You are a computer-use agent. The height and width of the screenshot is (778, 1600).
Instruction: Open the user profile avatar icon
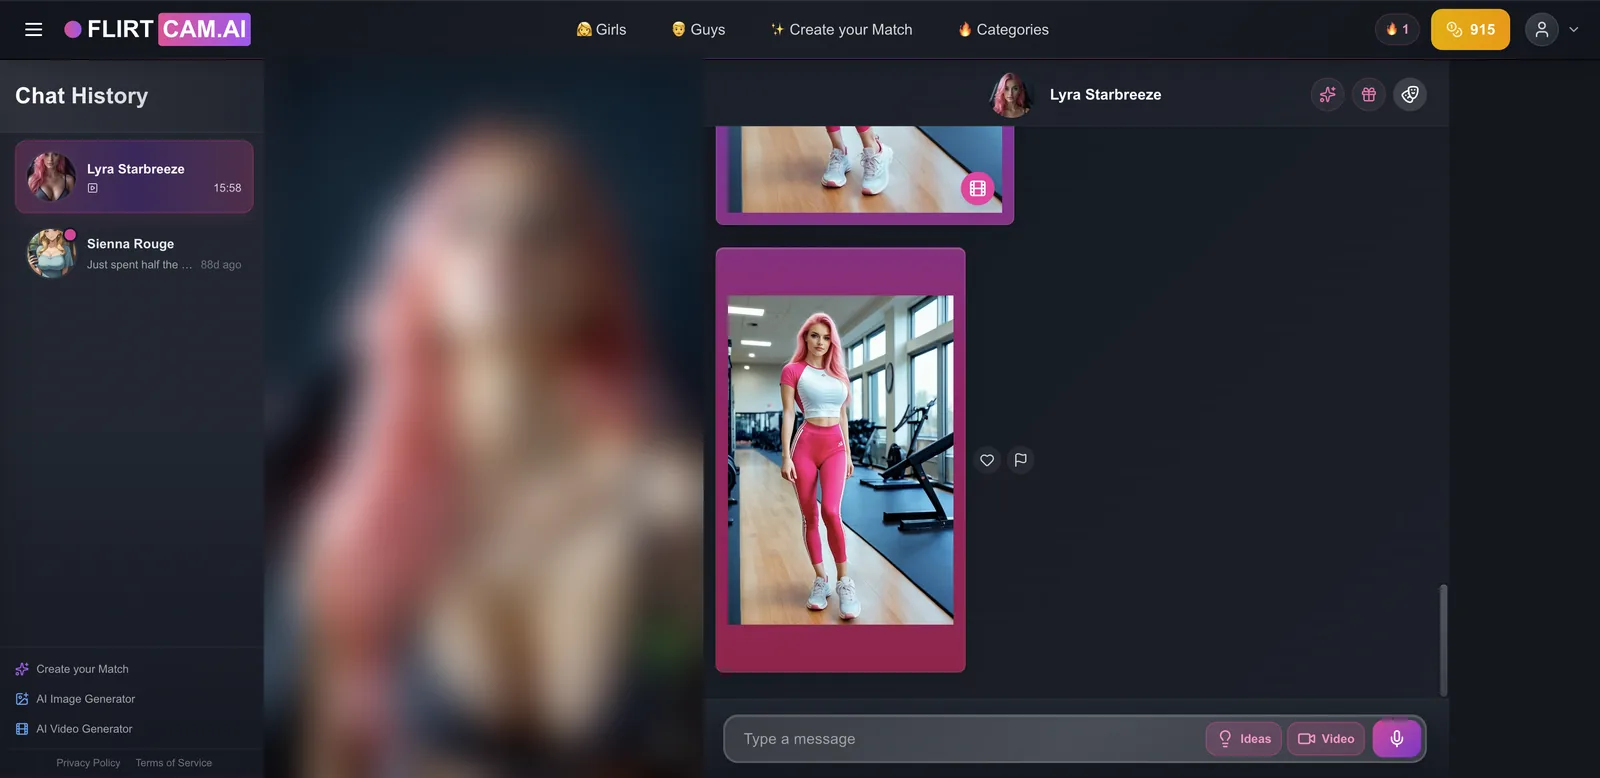point(1542,29)
